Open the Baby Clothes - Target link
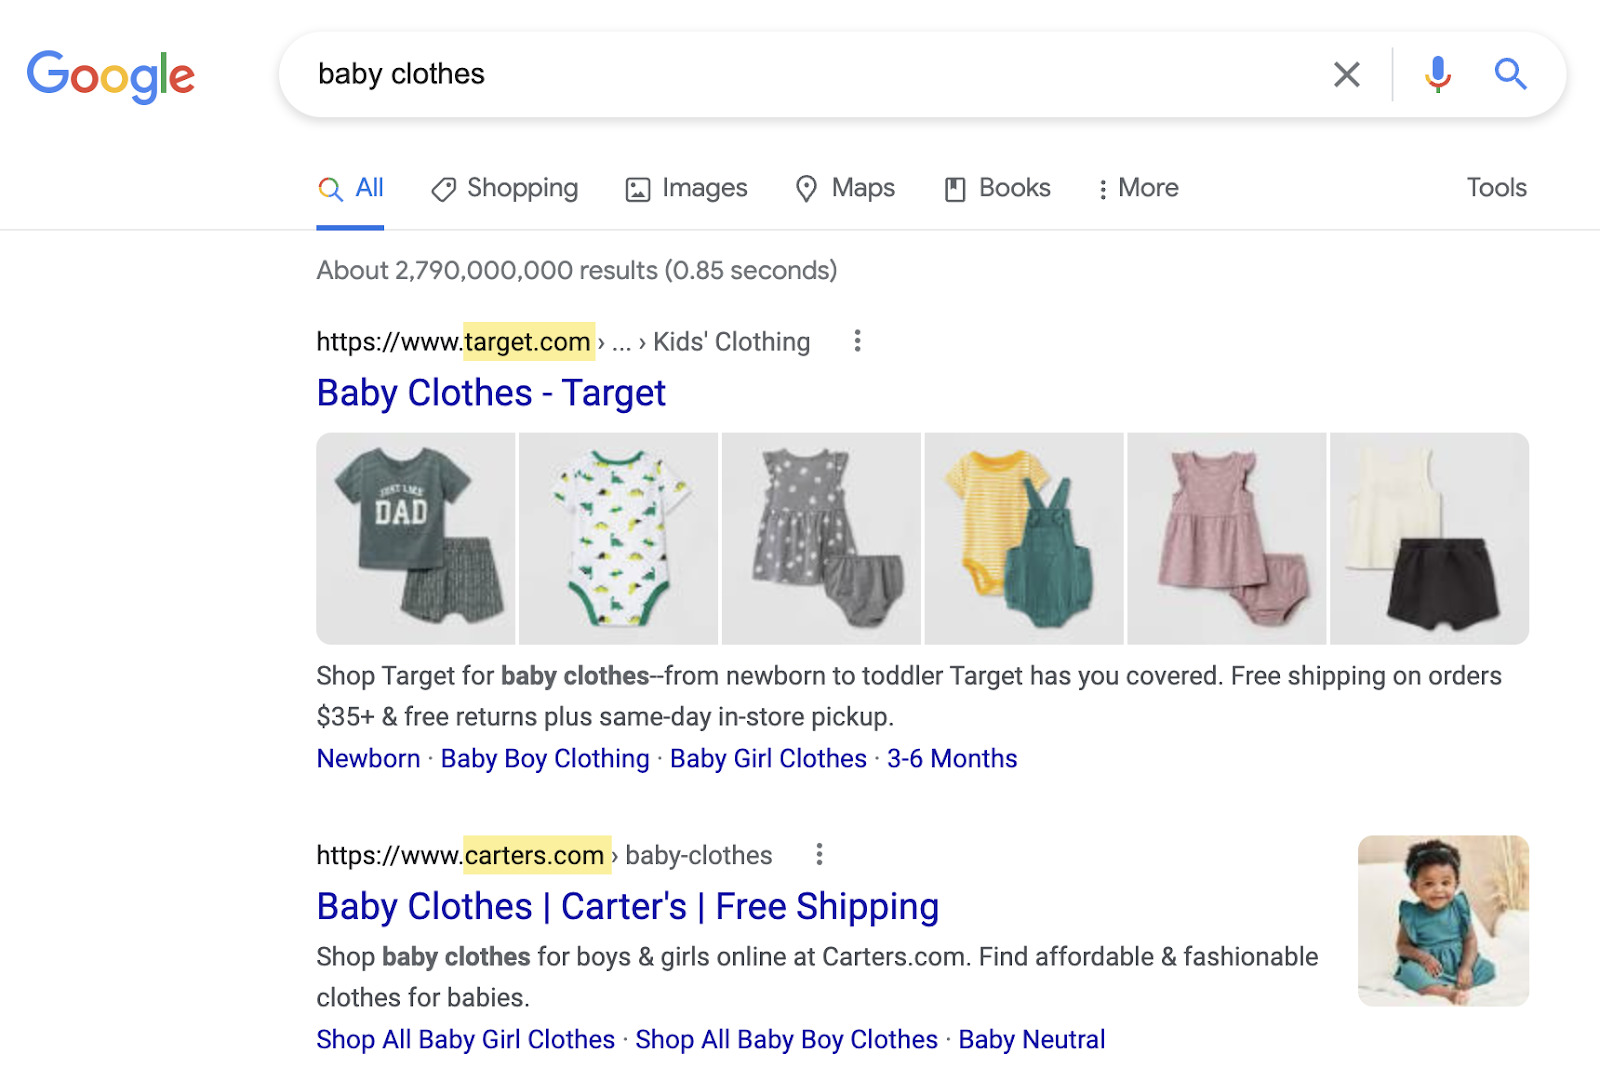Screen dimensions: 1600x1081 [491, 393]
